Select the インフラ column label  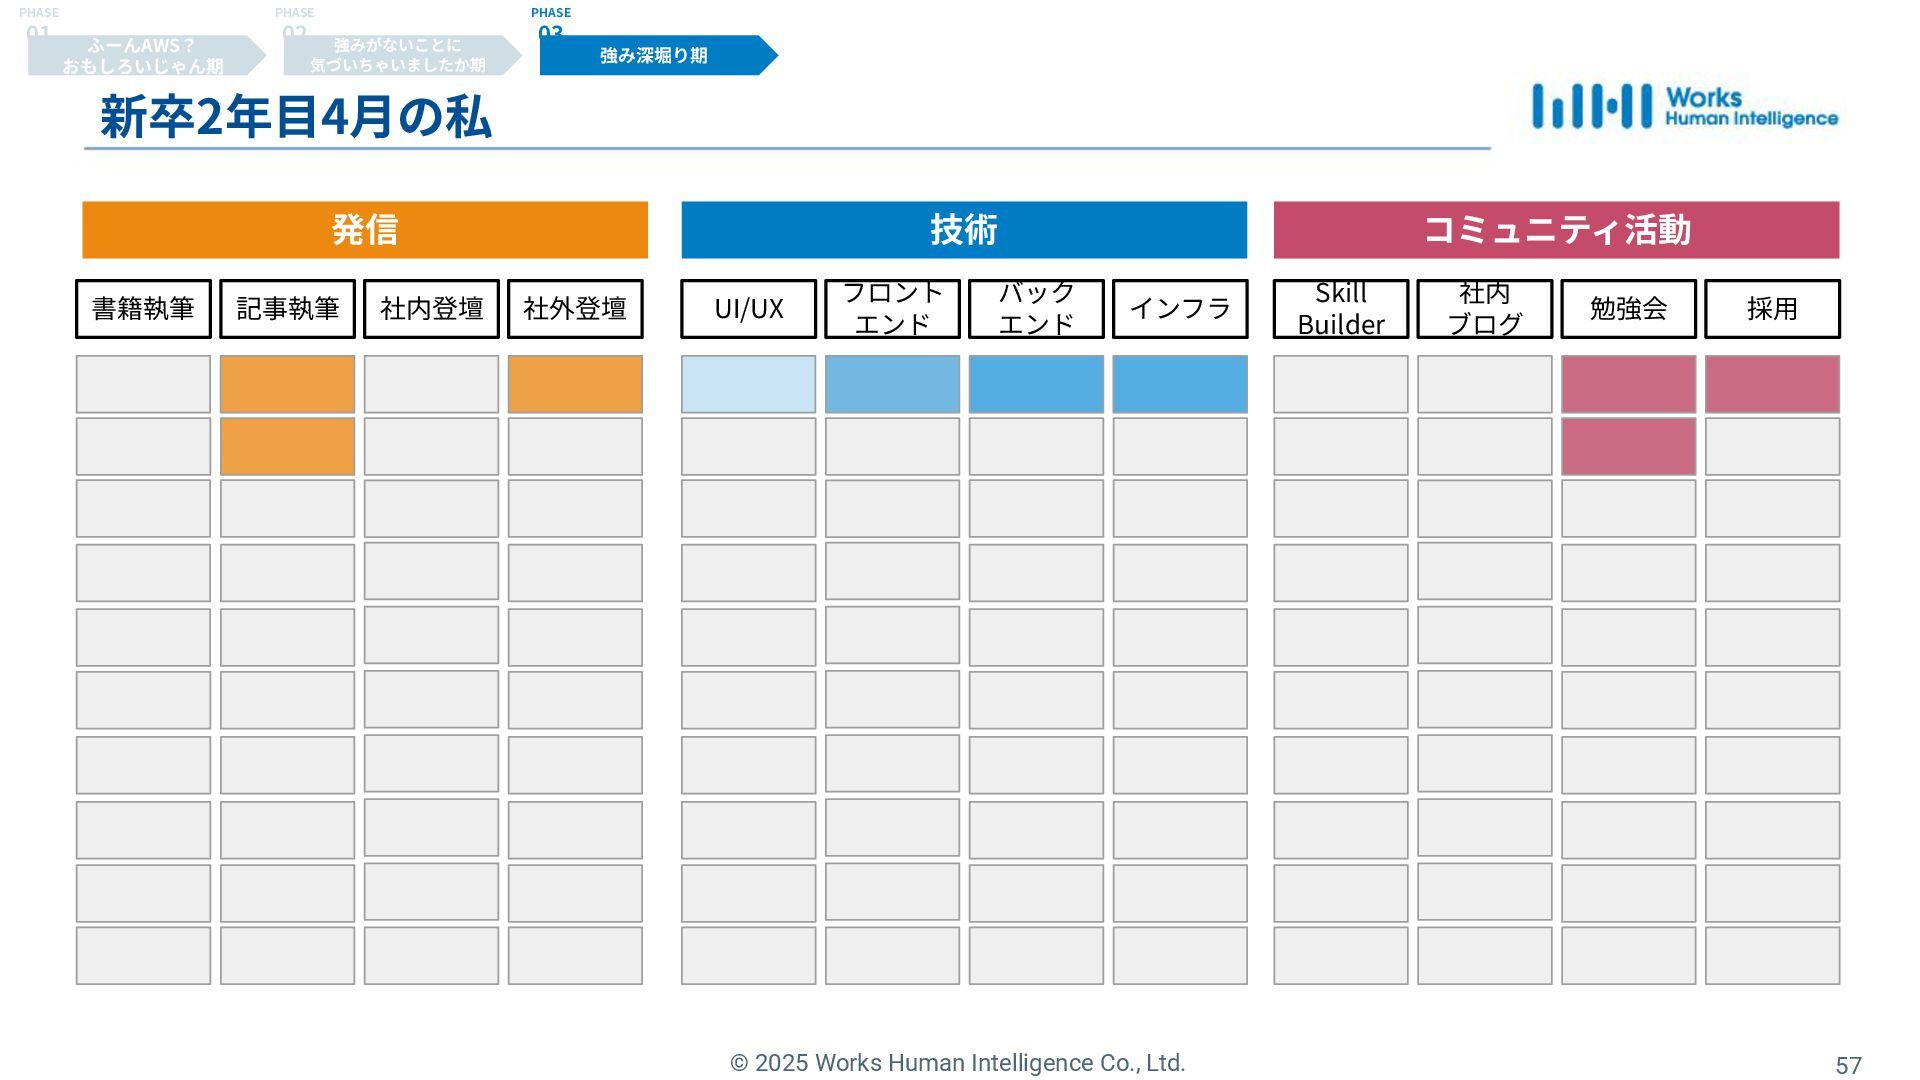1180,309
